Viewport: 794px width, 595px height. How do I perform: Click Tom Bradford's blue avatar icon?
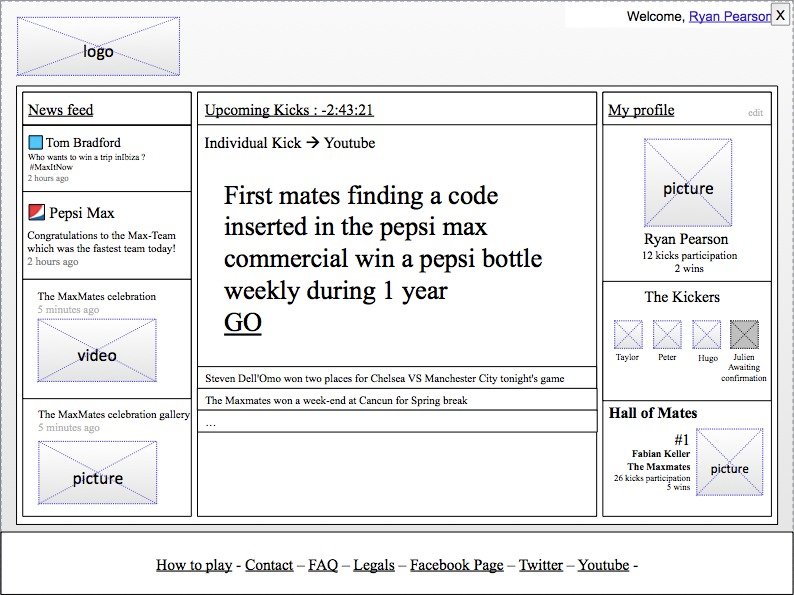tap(36, 143)
